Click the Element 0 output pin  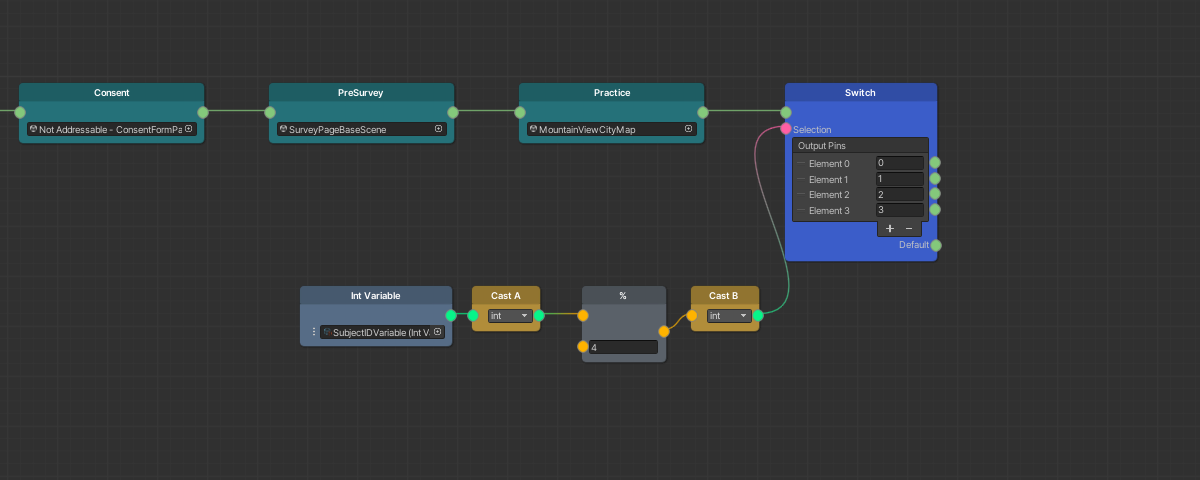[x=935, y=162]
